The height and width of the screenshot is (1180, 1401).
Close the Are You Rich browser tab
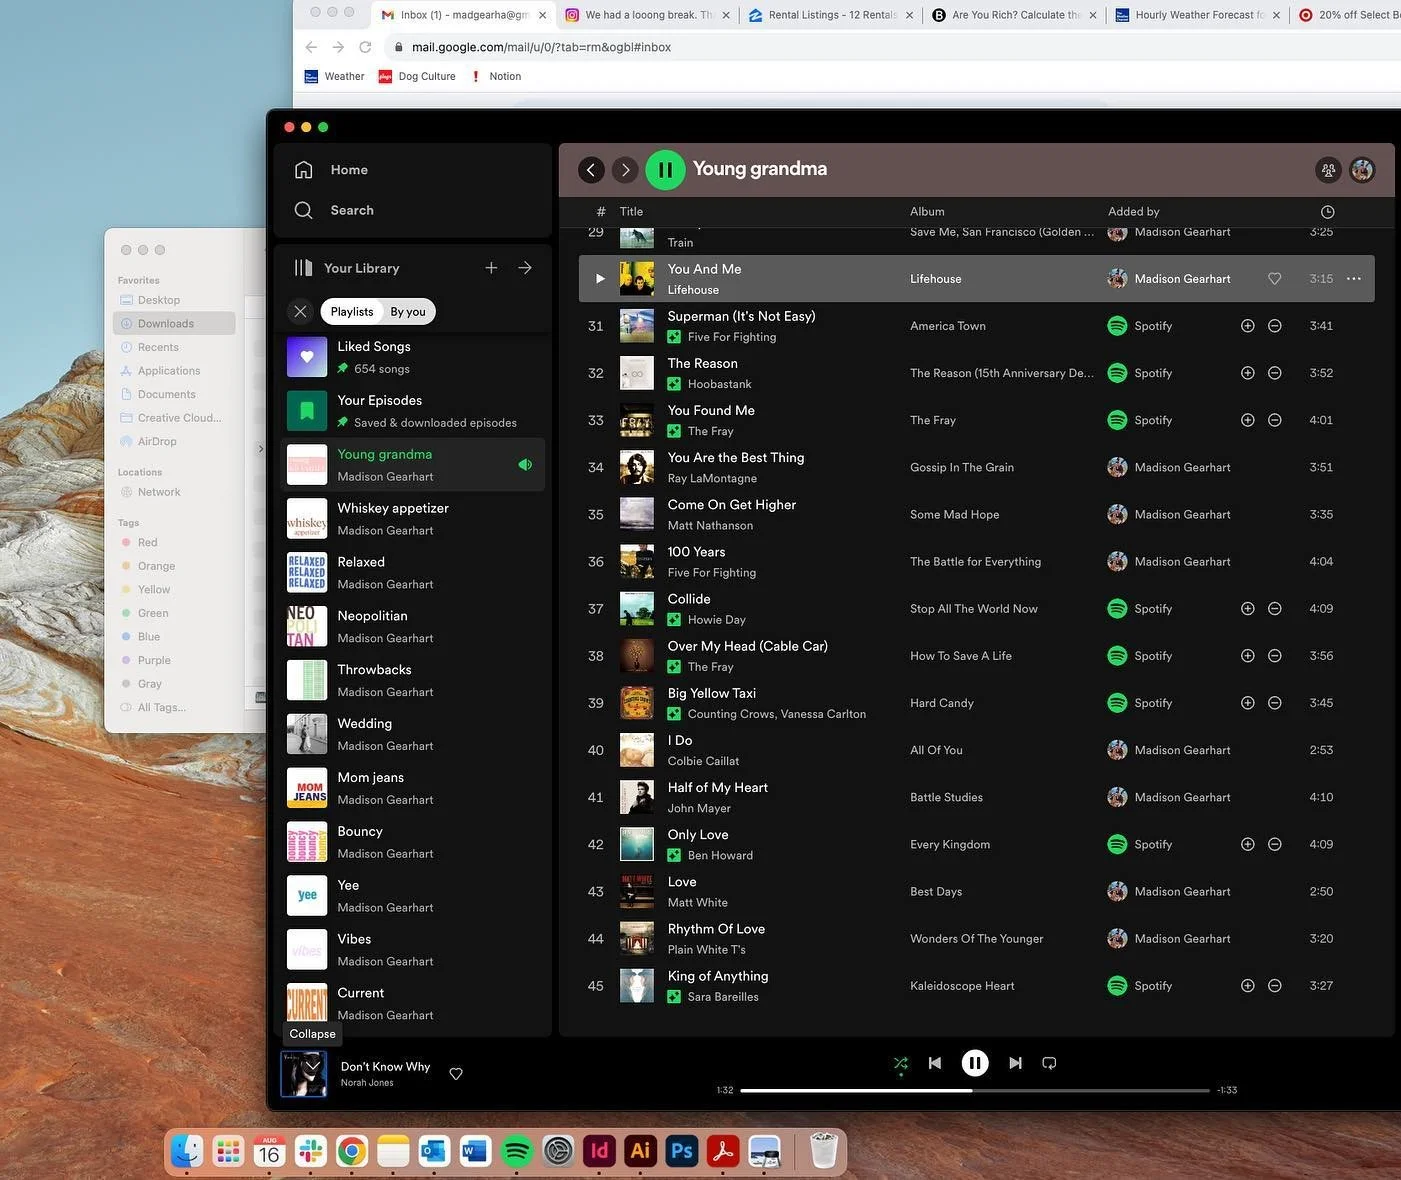1093,15
